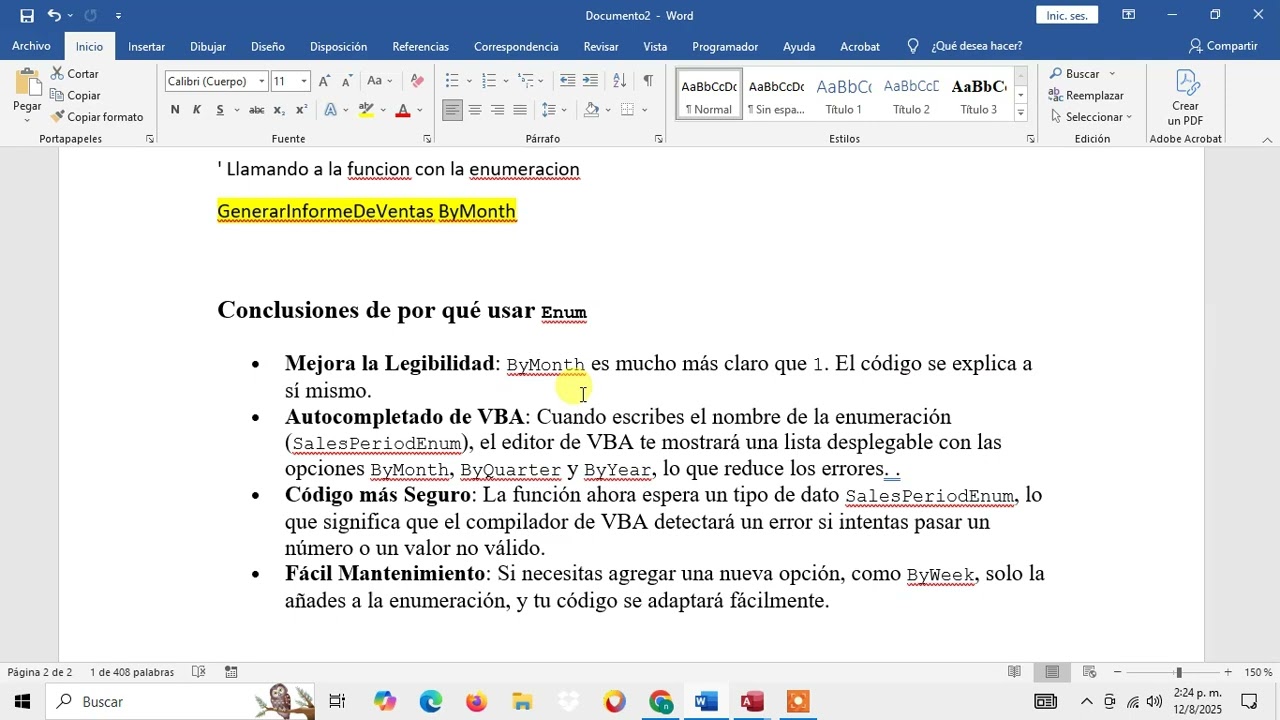Open Microsoft Edge from the taskbar

(431, 702)
